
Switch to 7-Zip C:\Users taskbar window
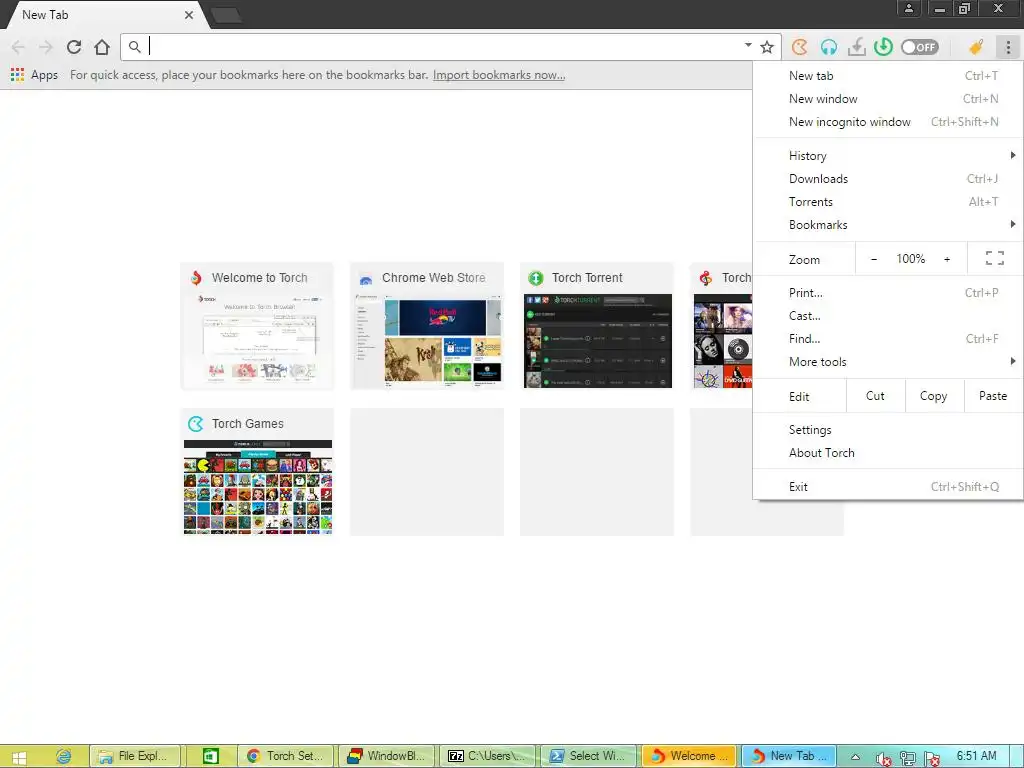point(487,756)
